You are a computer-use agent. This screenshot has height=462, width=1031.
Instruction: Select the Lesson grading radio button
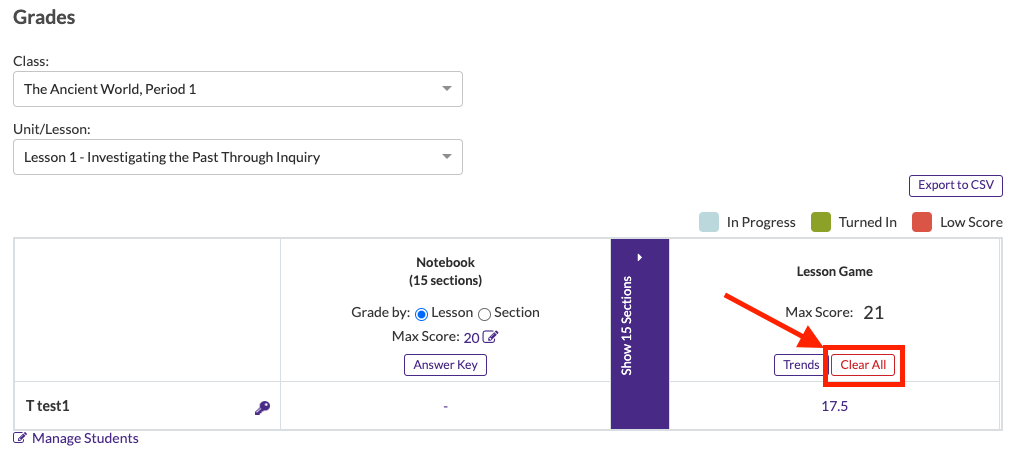(x=421, y=313)
